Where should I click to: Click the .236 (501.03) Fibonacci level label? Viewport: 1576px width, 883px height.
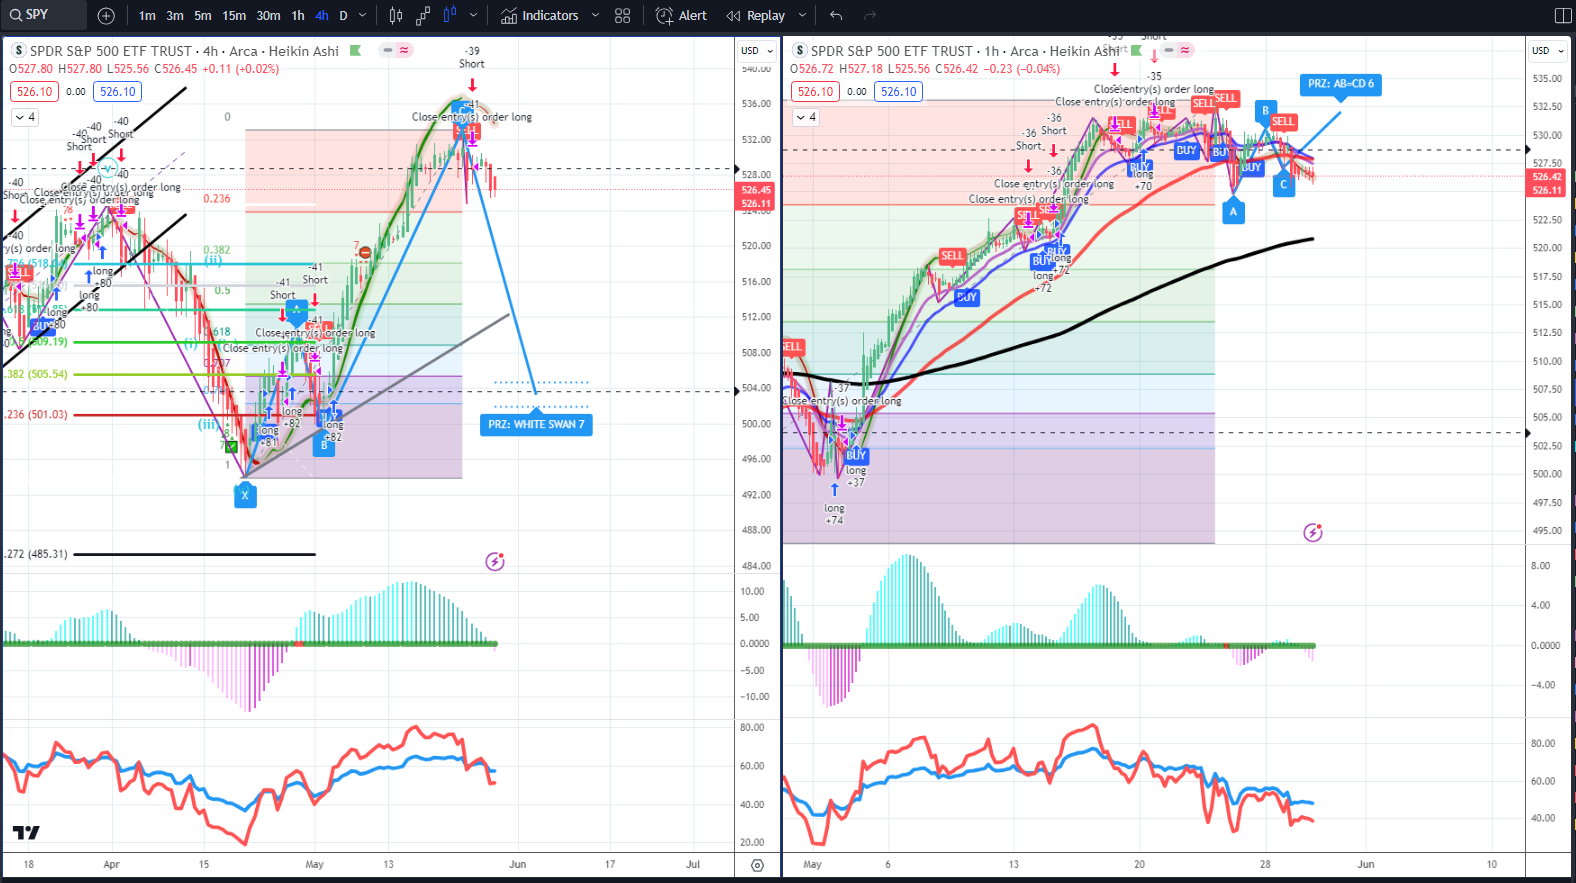click(x=36, y=415)
